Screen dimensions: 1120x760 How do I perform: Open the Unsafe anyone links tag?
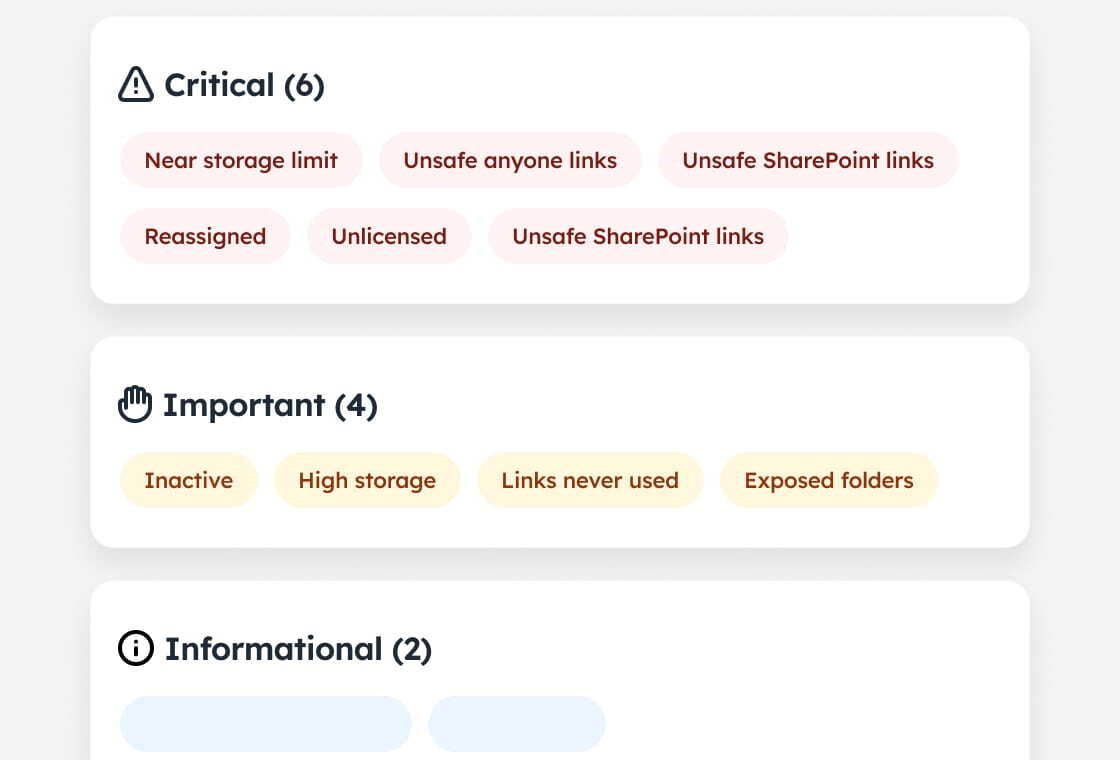[x=510, y=160]
